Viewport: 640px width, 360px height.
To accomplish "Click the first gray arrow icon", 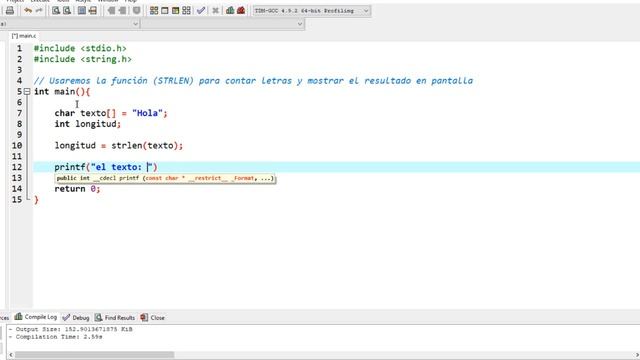I will point(111,11).
